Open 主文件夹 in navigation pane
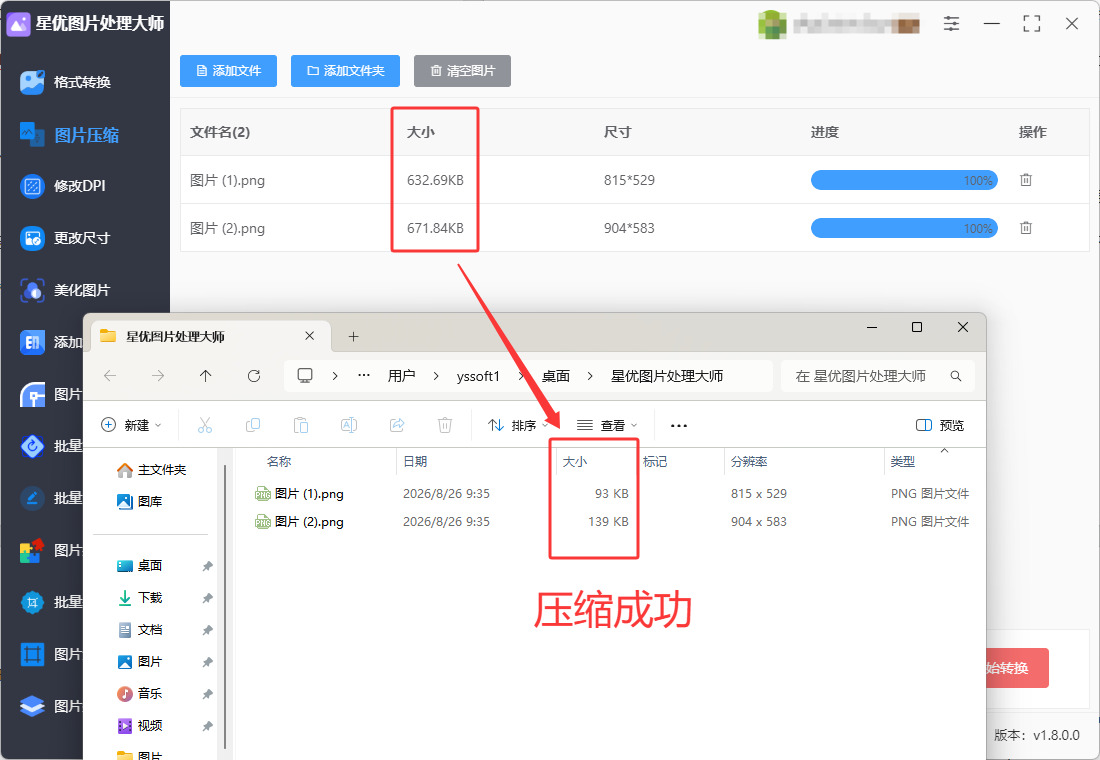This screenshot has width=1100, height=760. (152, 470)
